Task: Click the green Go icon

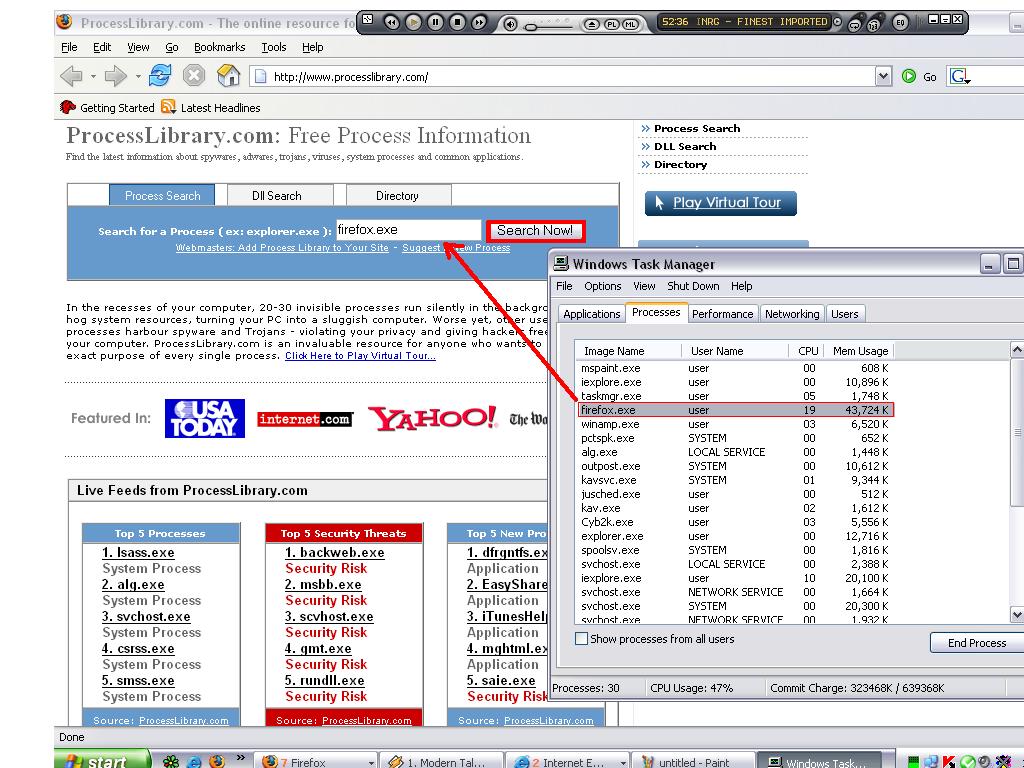Action: coord(909,76)
